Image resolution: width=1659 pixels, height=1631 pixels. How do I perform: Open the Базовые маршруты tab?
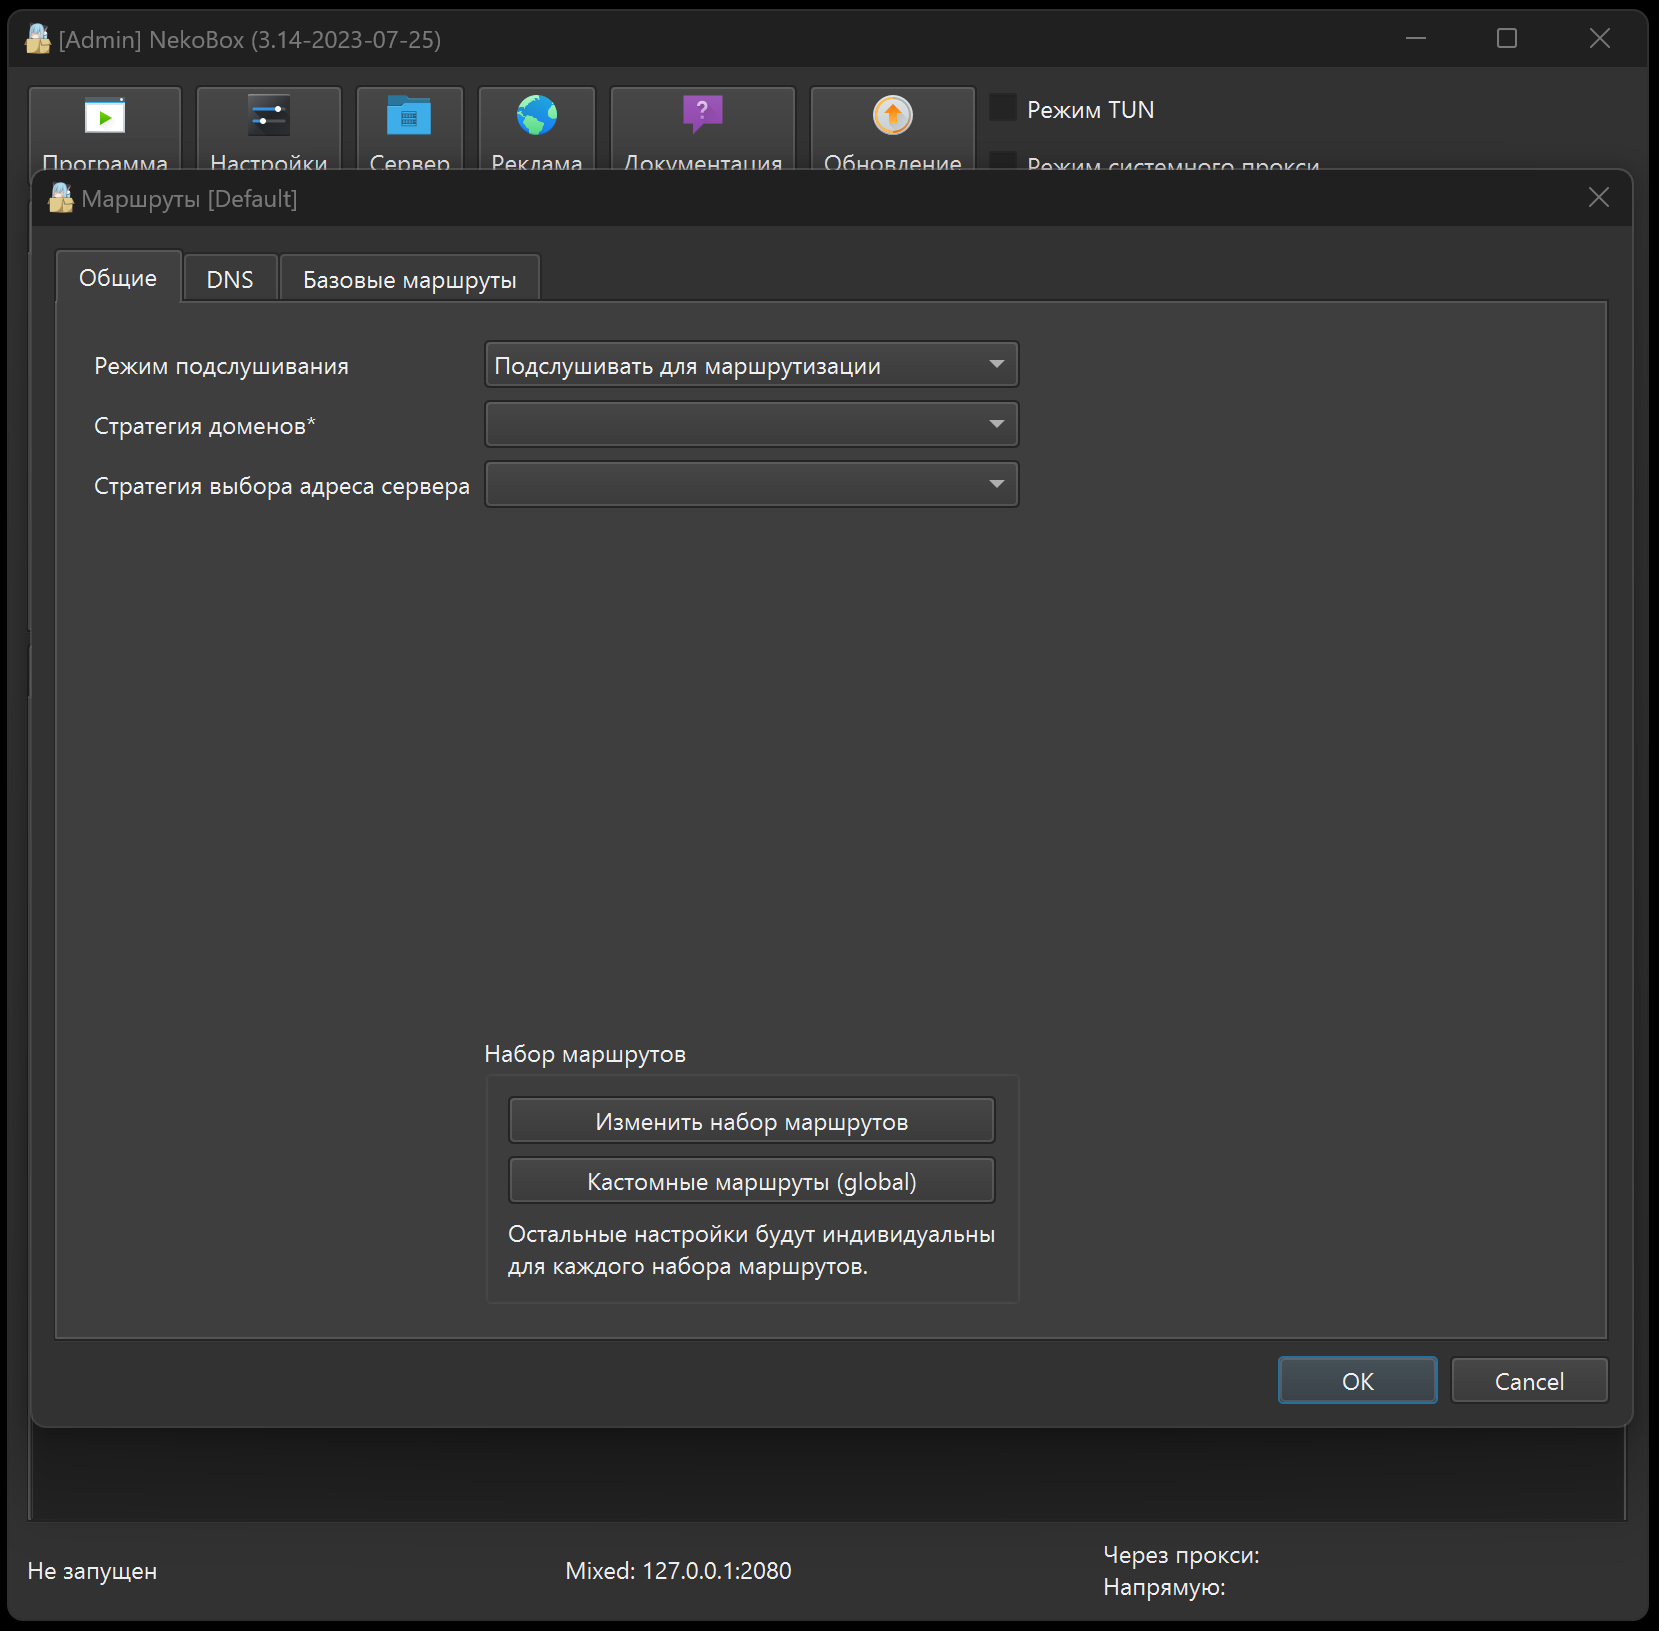tap(409, 280)
